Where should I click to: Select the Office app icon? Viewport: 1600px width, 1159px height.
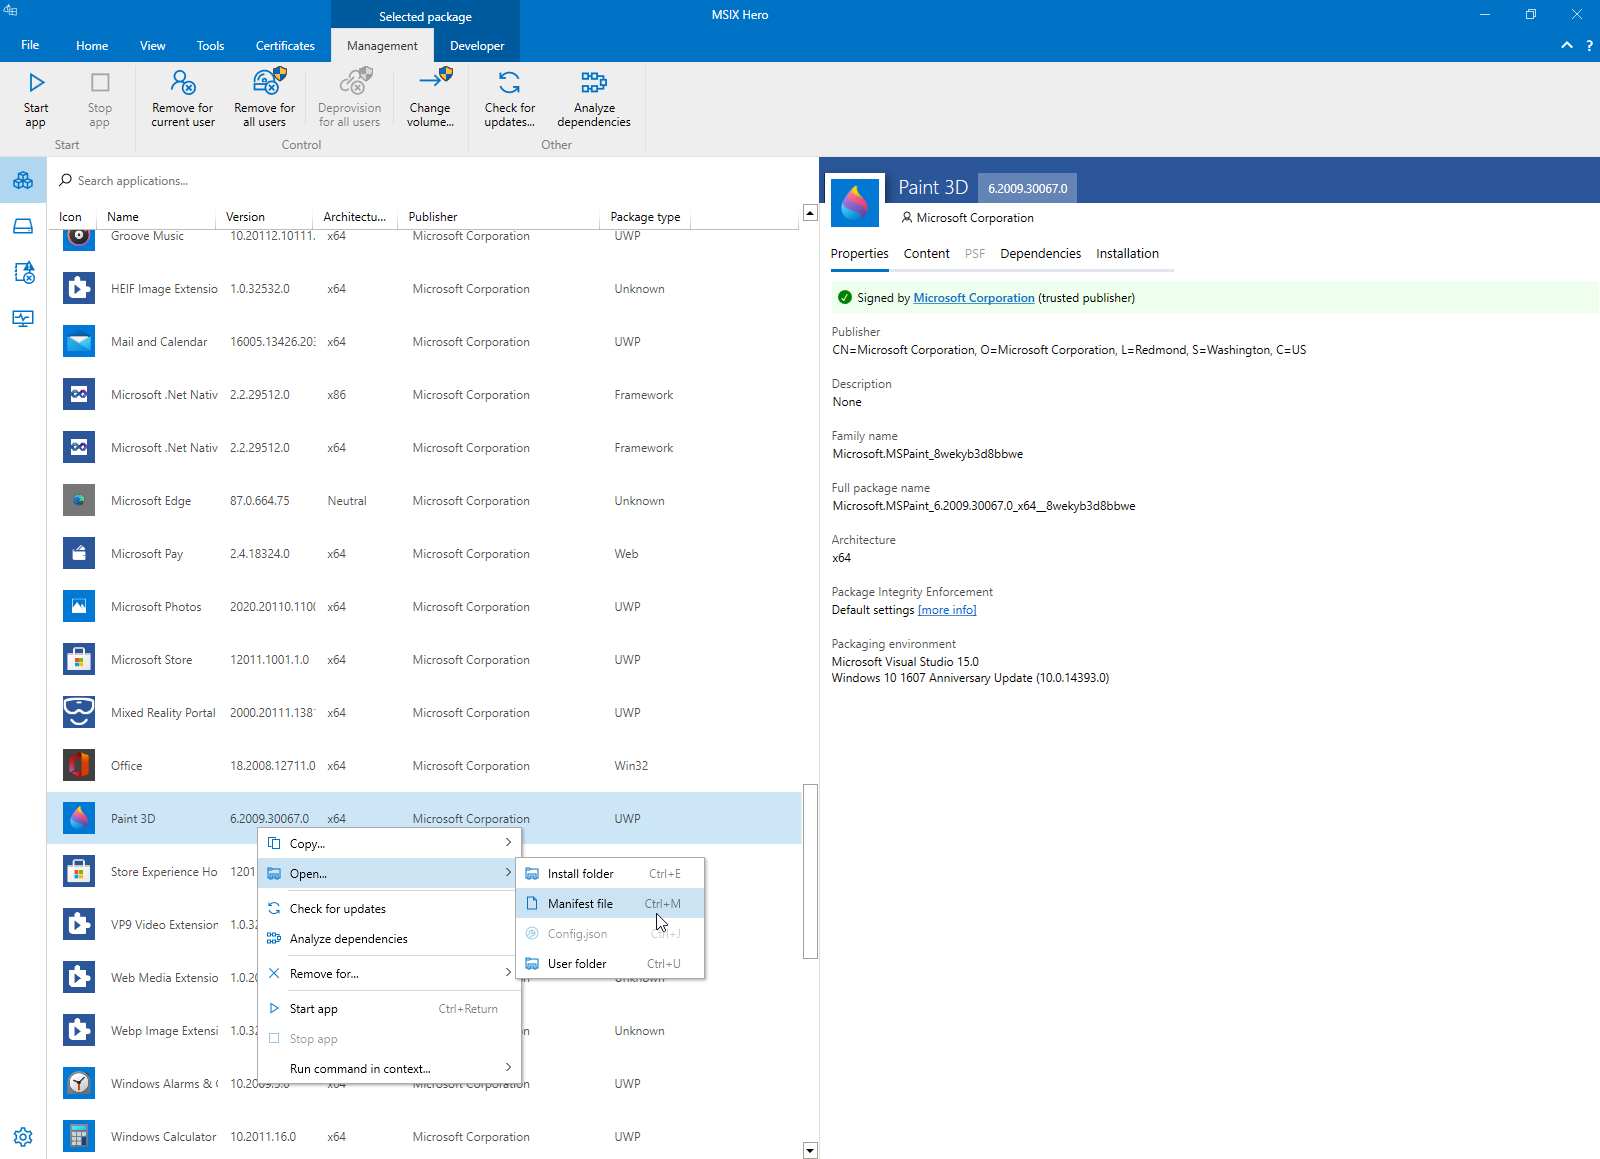point(79,766)
